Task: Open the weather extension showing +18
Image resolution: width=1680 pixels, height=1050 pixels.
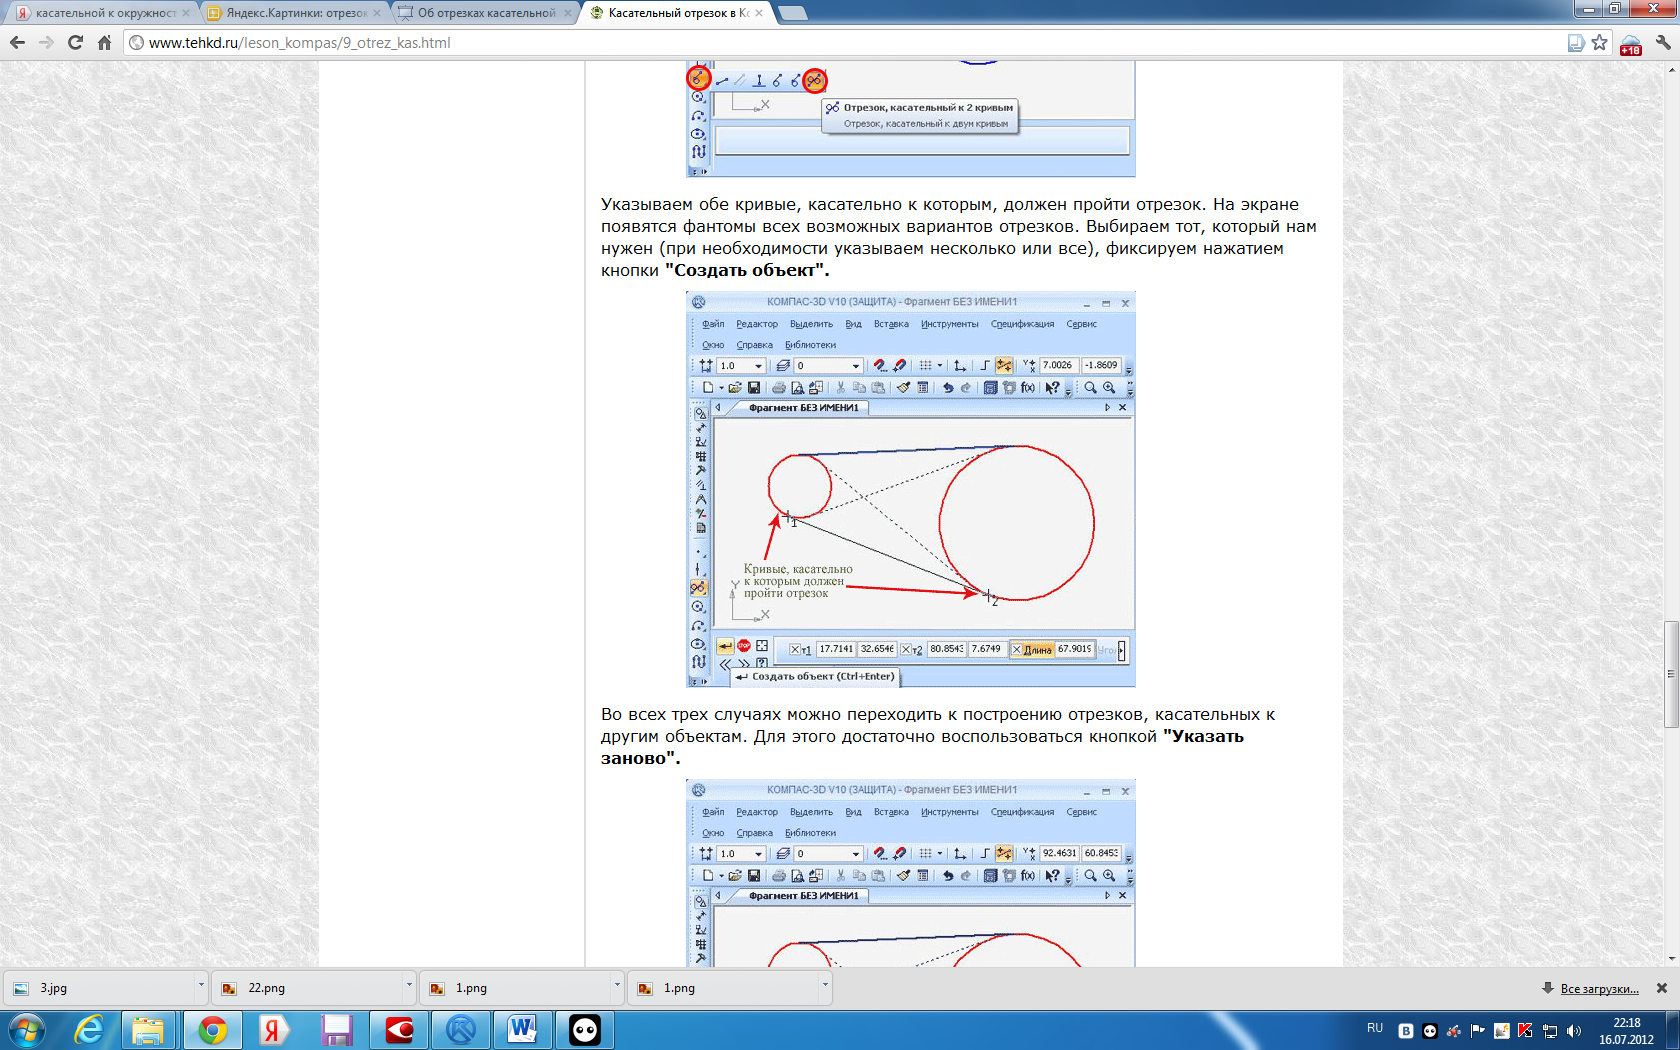Action: click(x=1631, y=44)
